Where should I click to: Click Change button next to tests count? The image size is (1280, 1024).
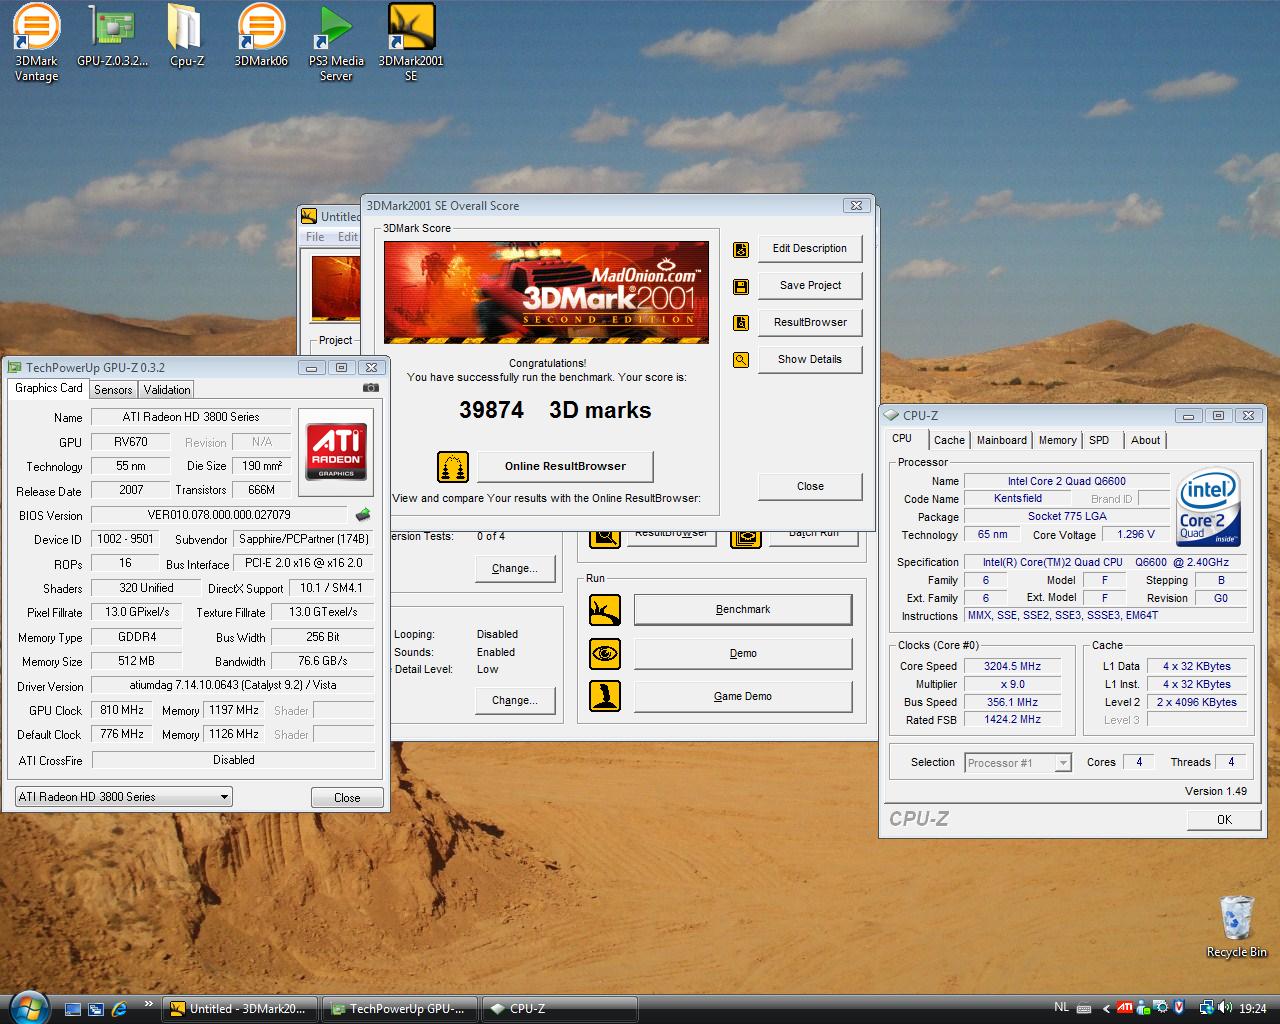click(515, 568)
